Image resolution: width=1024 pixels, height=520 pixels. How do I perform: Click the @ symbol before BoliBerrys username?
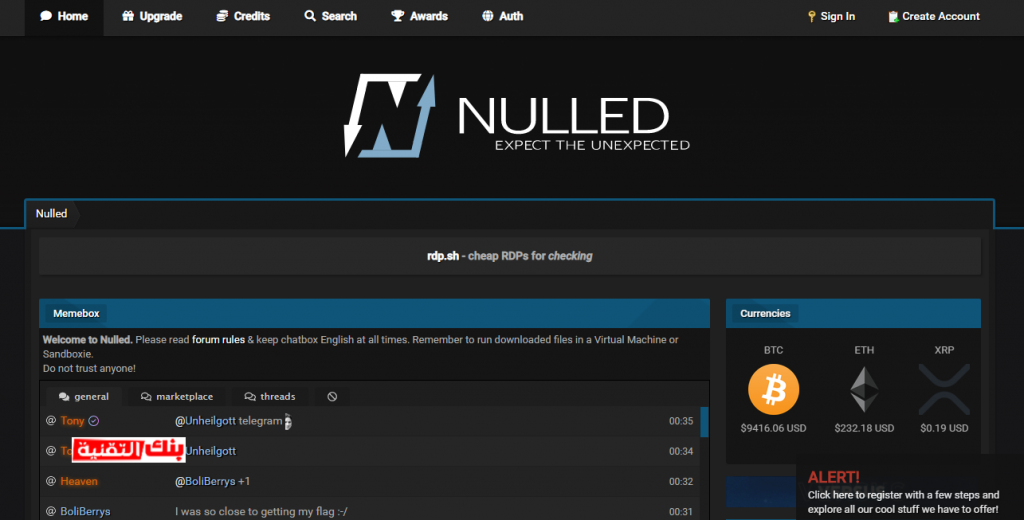click(x=50, y=512)
